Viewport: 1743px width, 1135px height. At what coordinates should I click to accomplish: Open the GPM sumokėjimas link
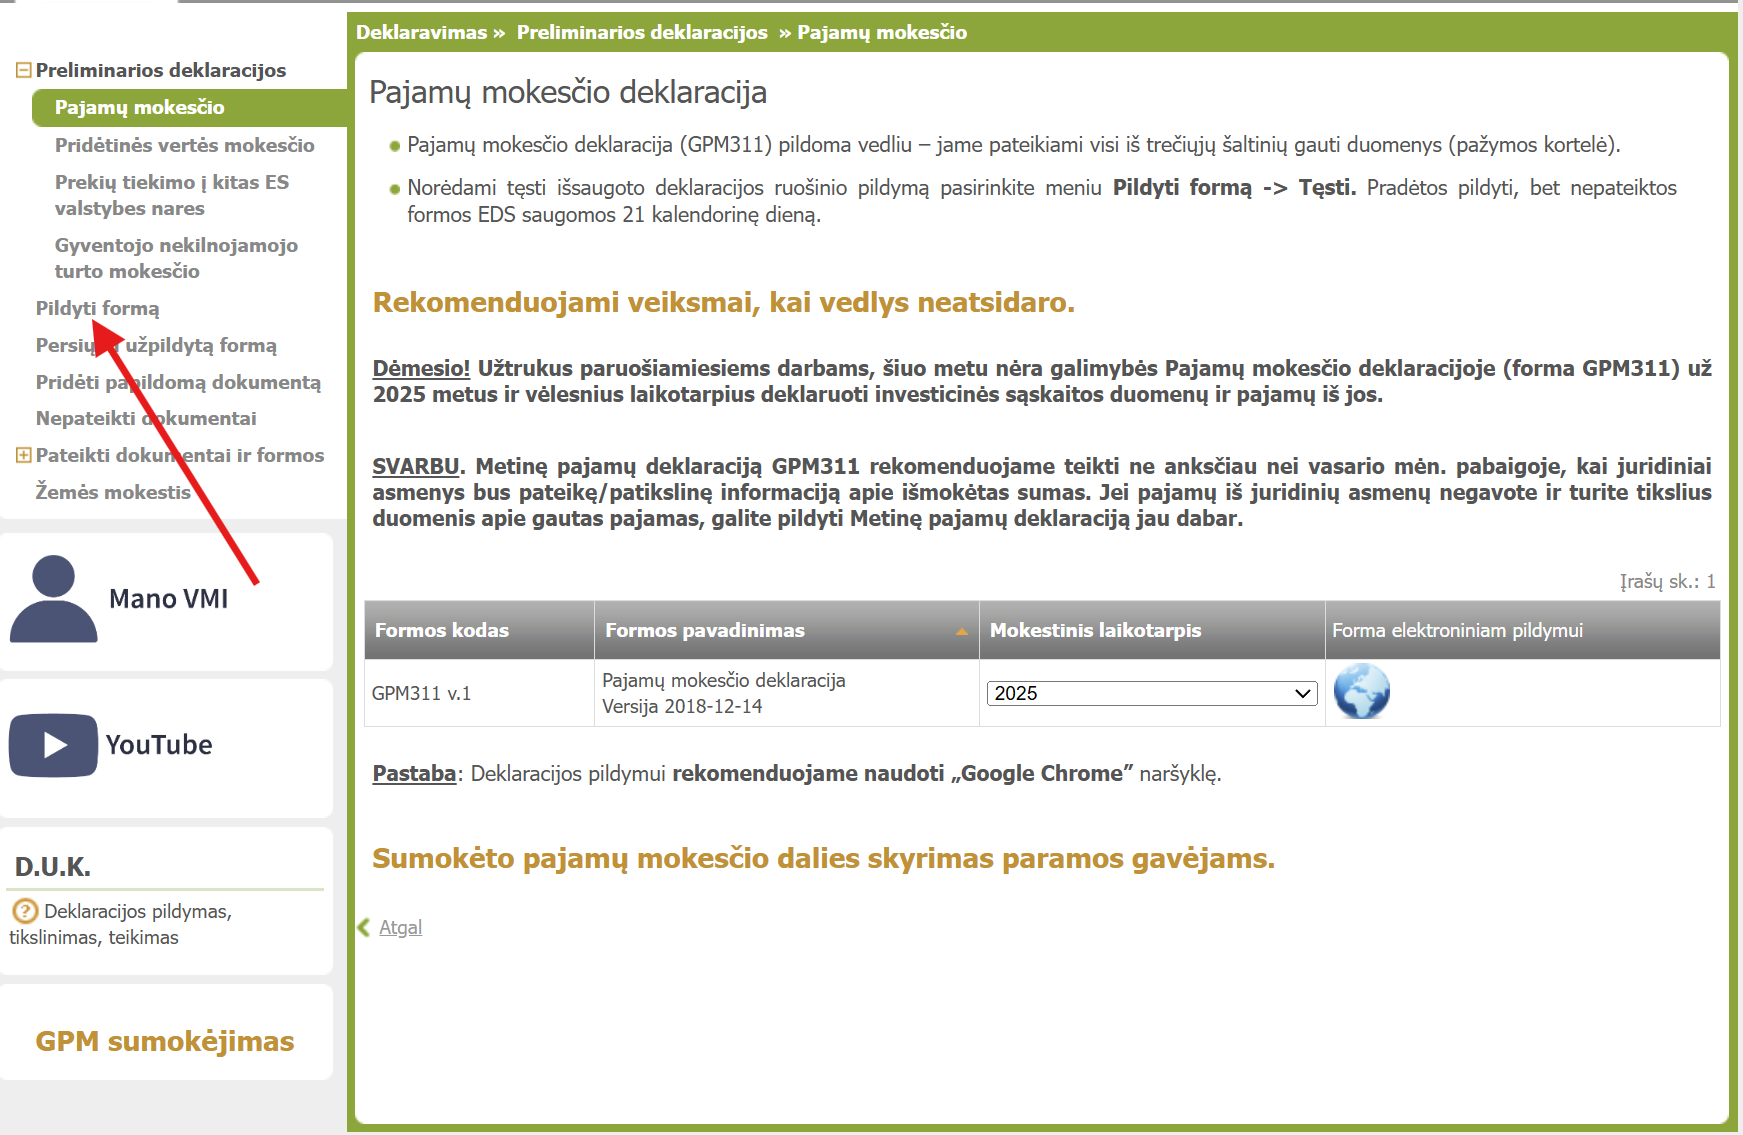coord(165,1041)
